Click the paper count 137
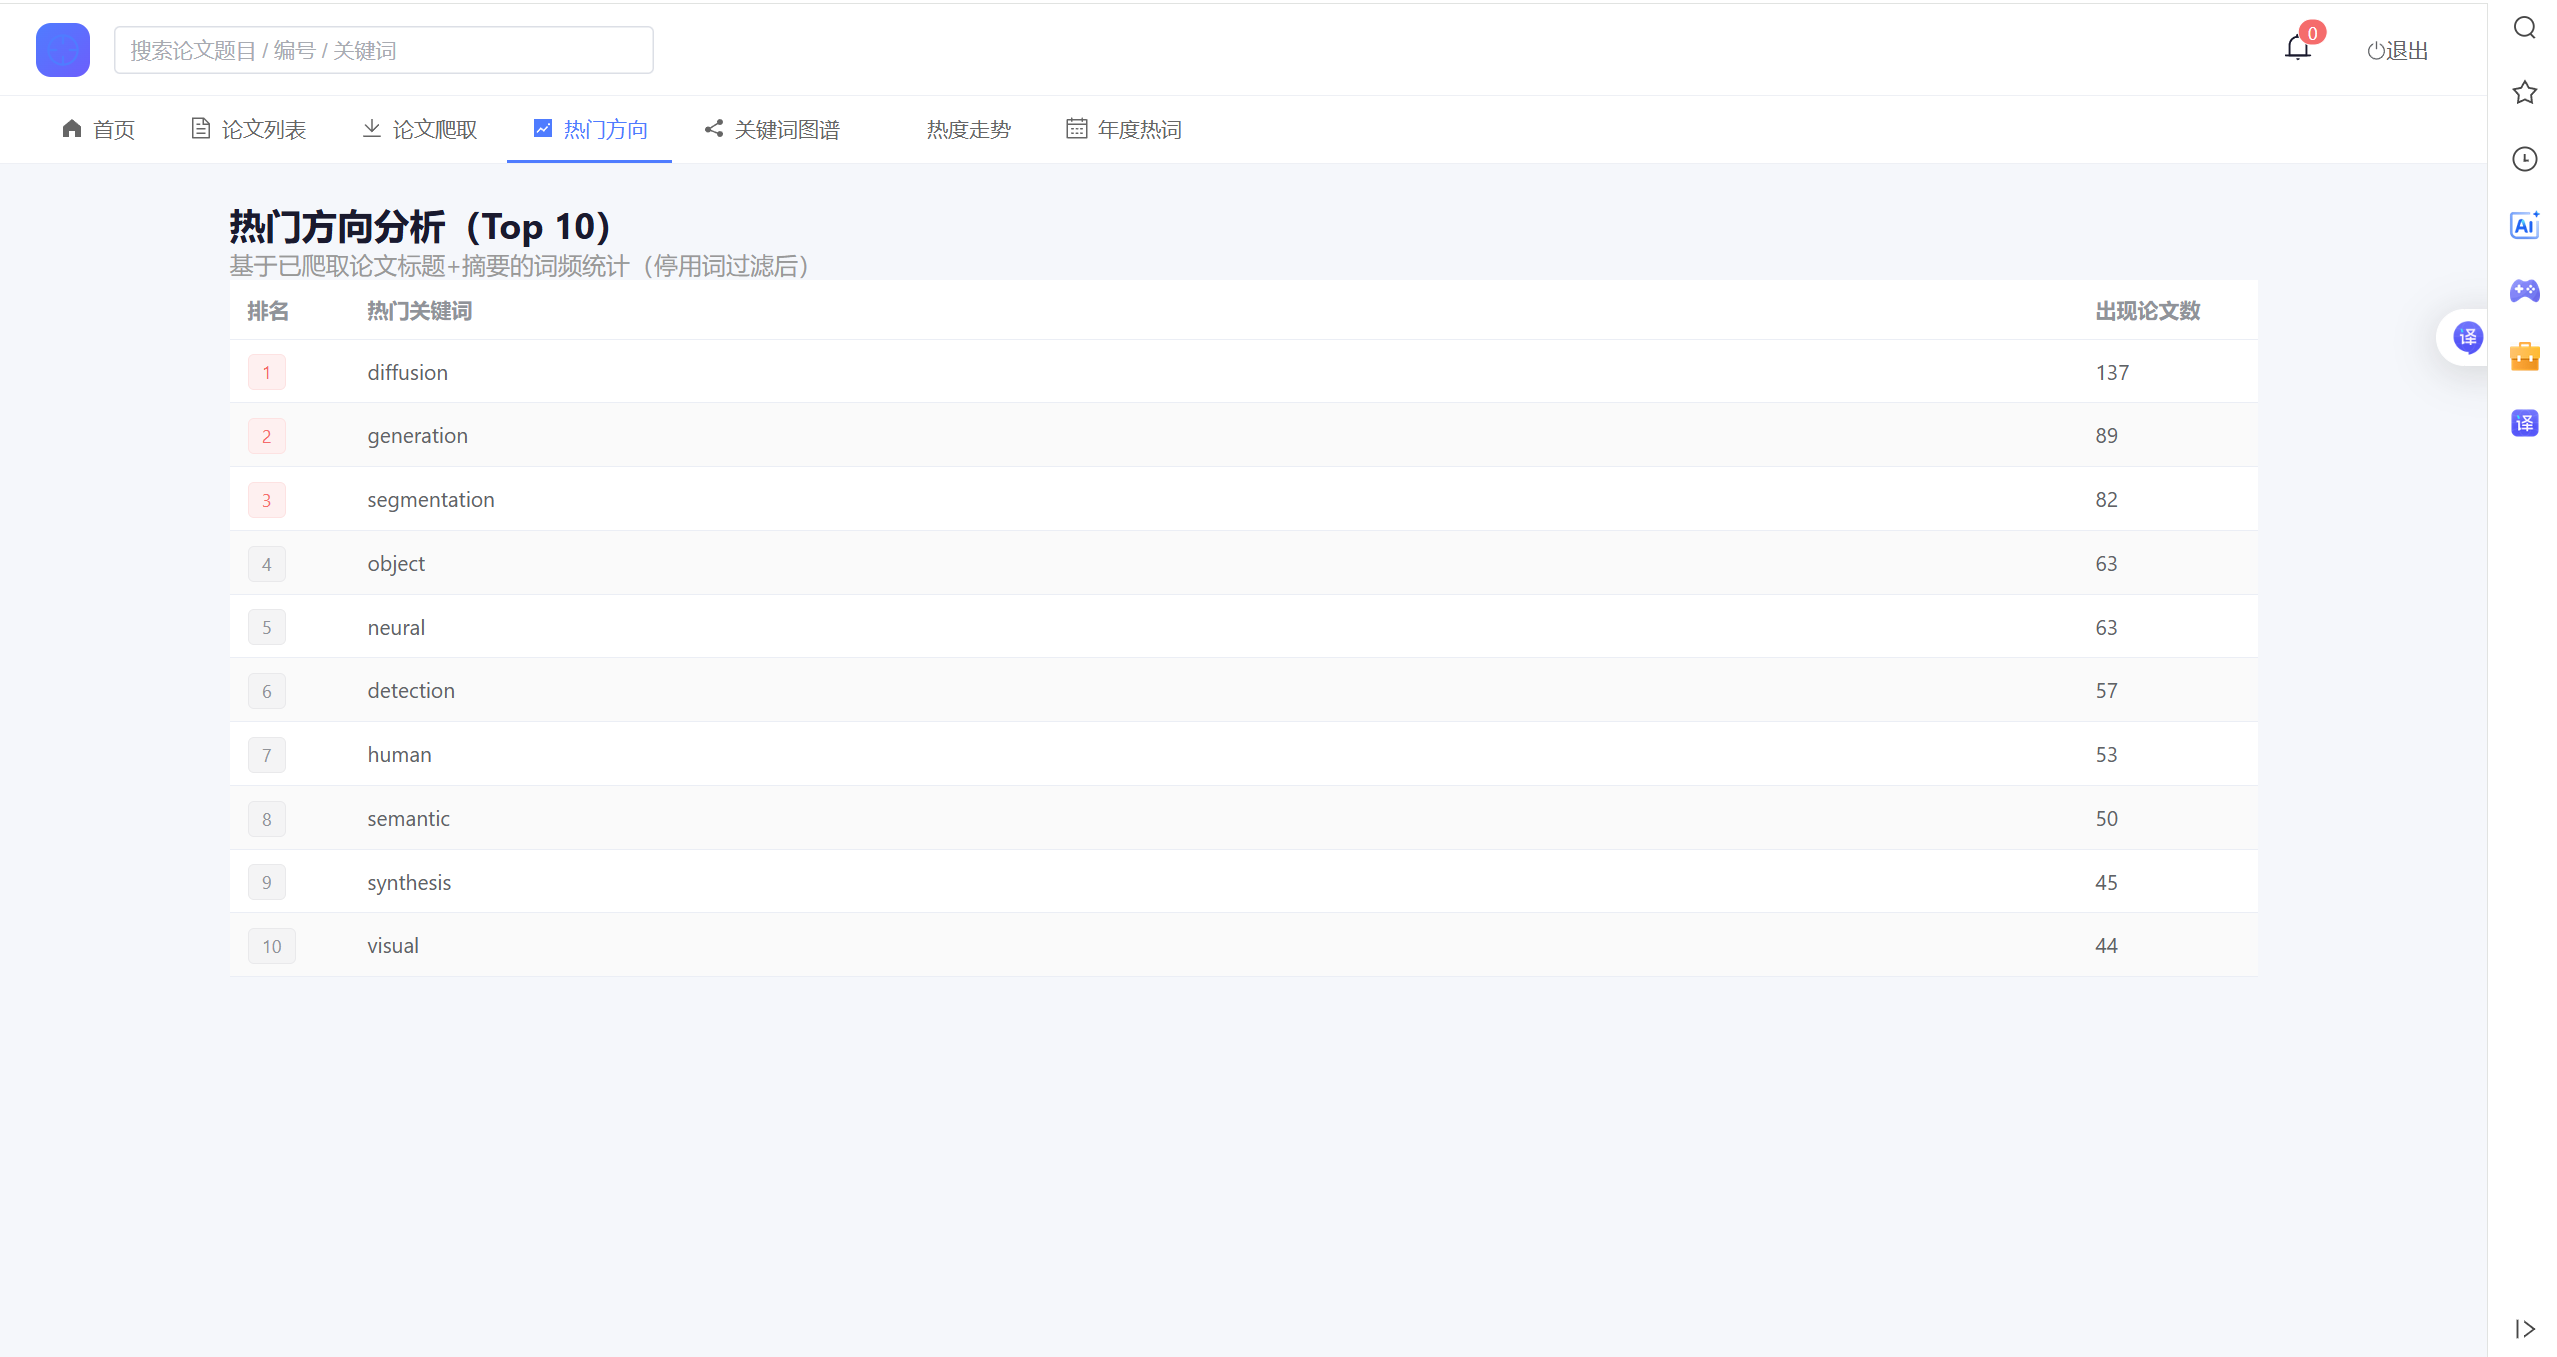Screen dimensions: 2557x1357 2112,372
